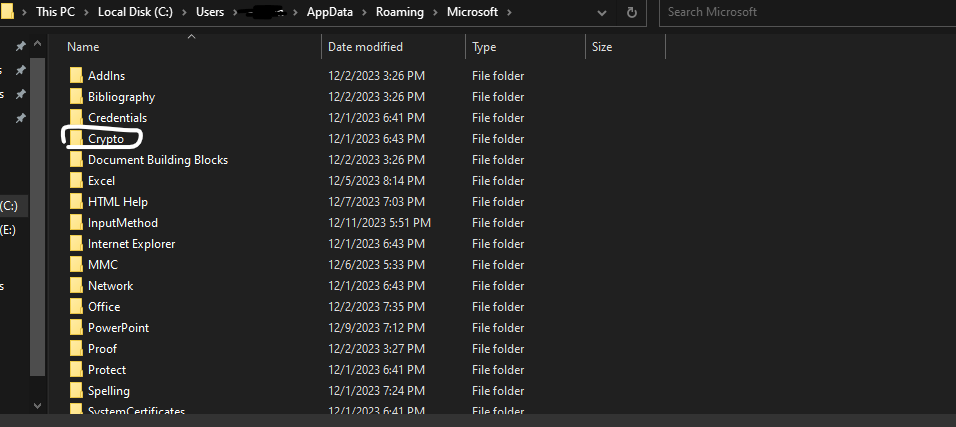Click the Excel folder icon
The image size is (956, 427).
pyautogui.click(x=76, y=181)
